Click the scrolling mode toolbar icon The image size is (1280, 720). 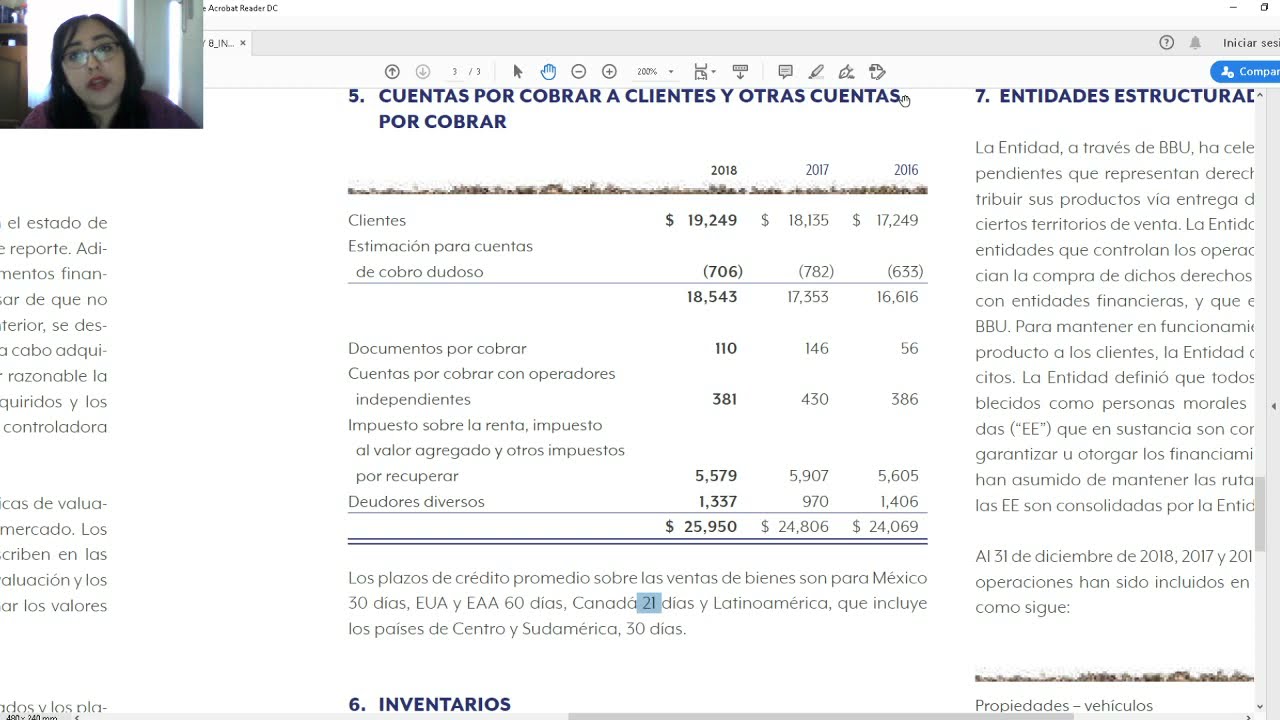[740, 72]
